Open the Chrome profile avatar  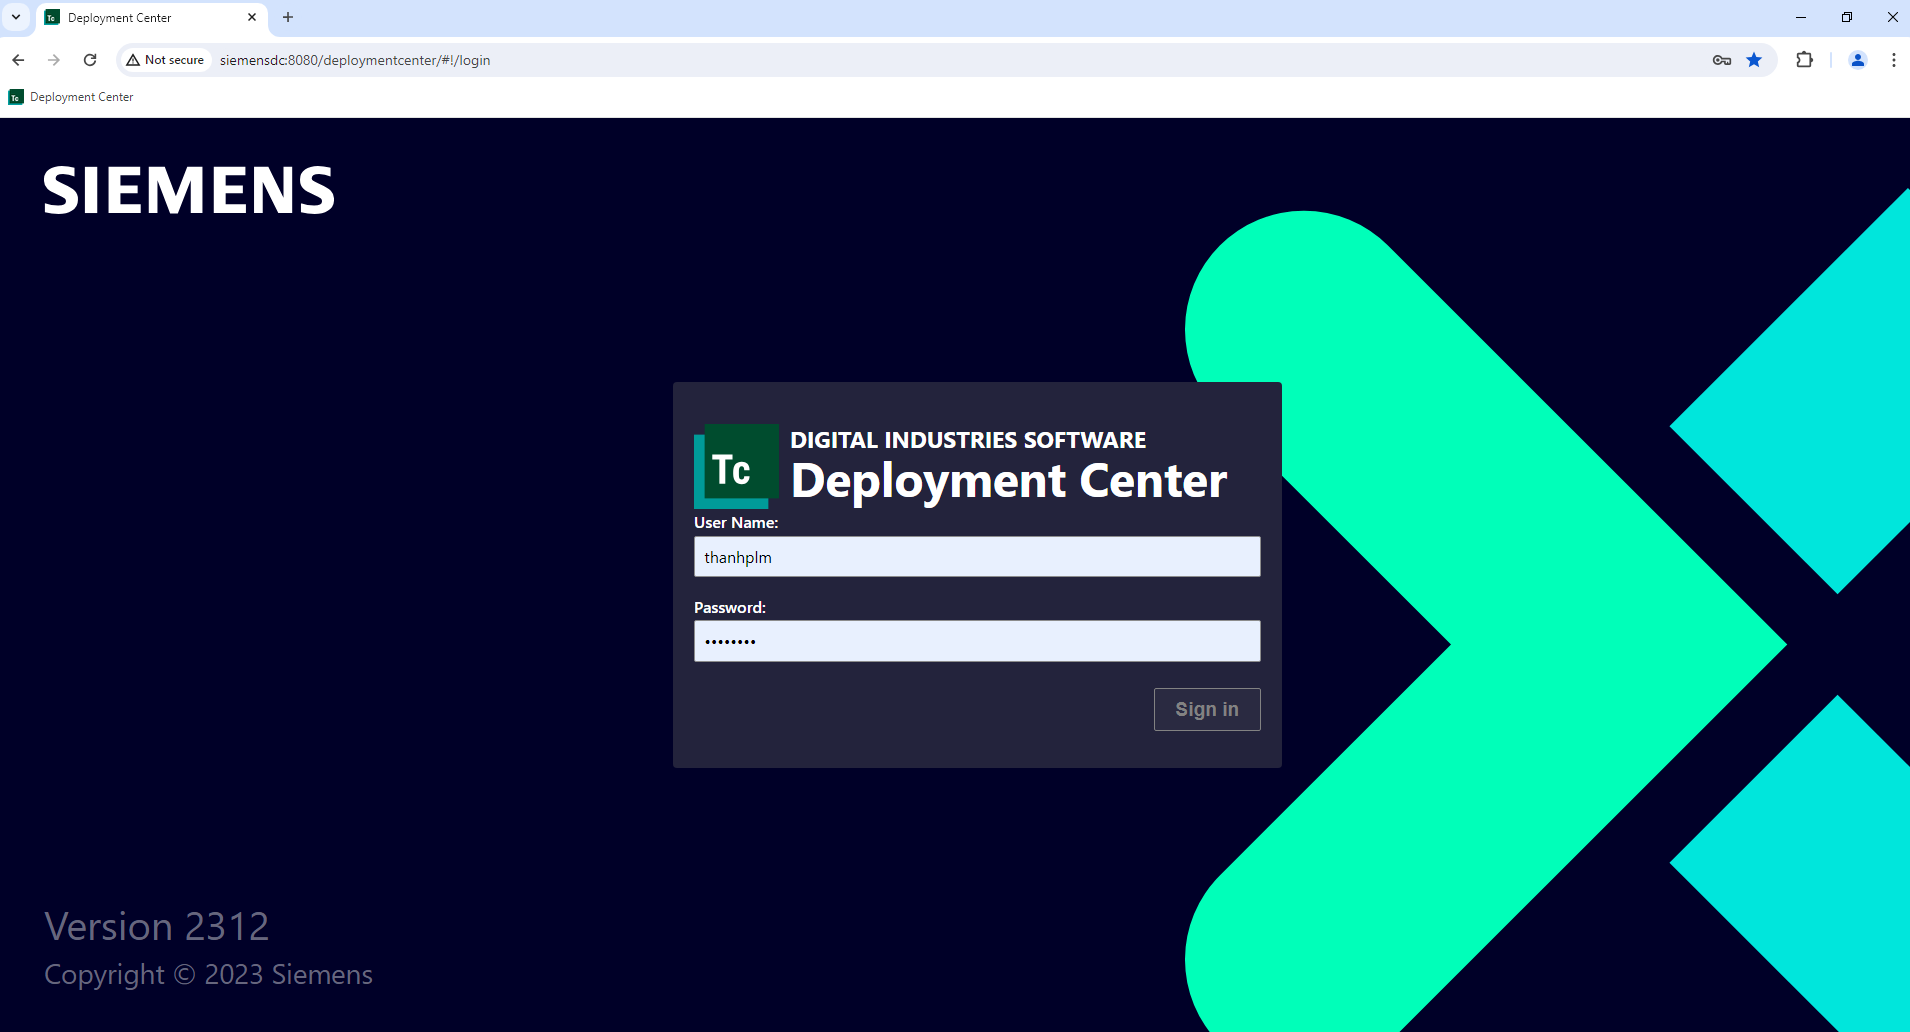click(x=1857, y=60)
